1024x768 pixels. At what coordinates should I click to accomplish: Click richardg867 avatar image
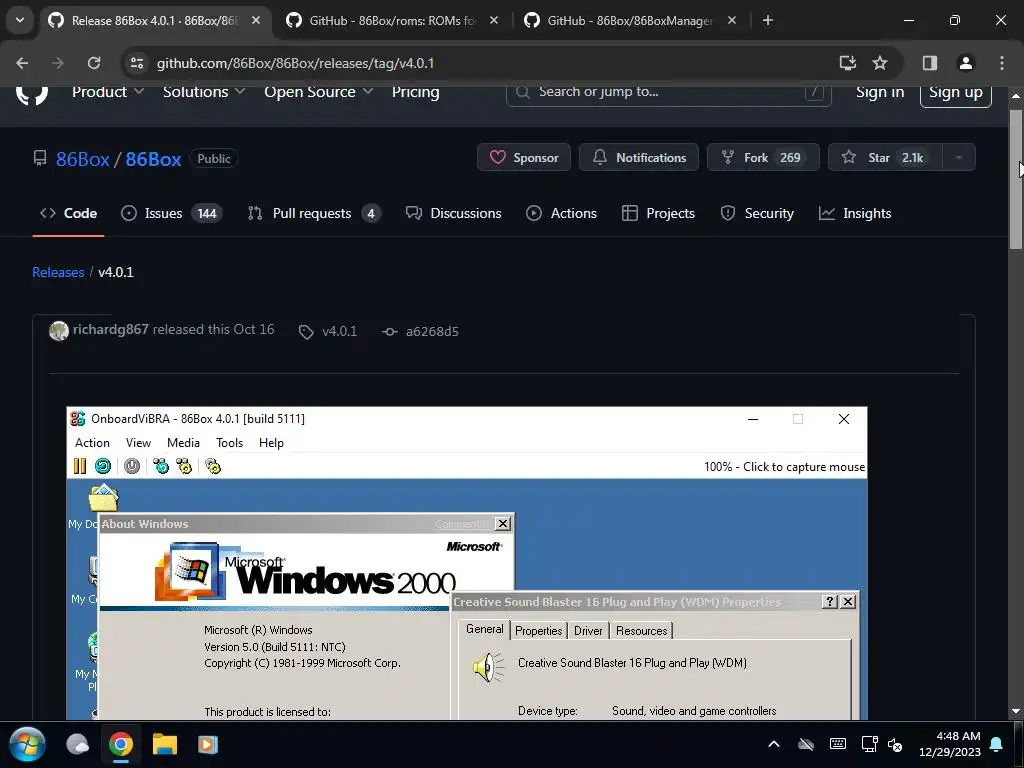[x=59, y=331]
